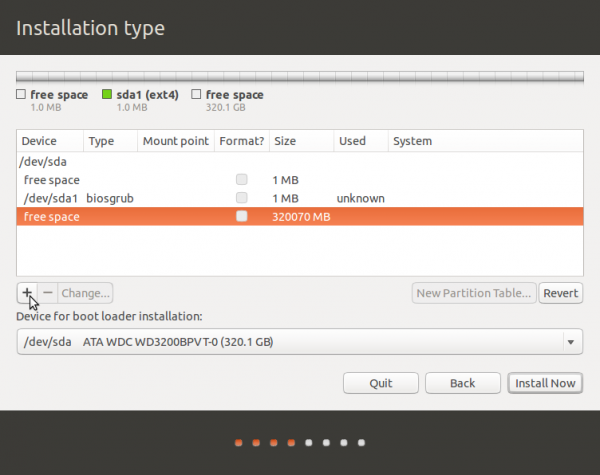Click the first free space legend square
Screen dimensions: 600x475
pyautogui.click(x=21, y=95)
